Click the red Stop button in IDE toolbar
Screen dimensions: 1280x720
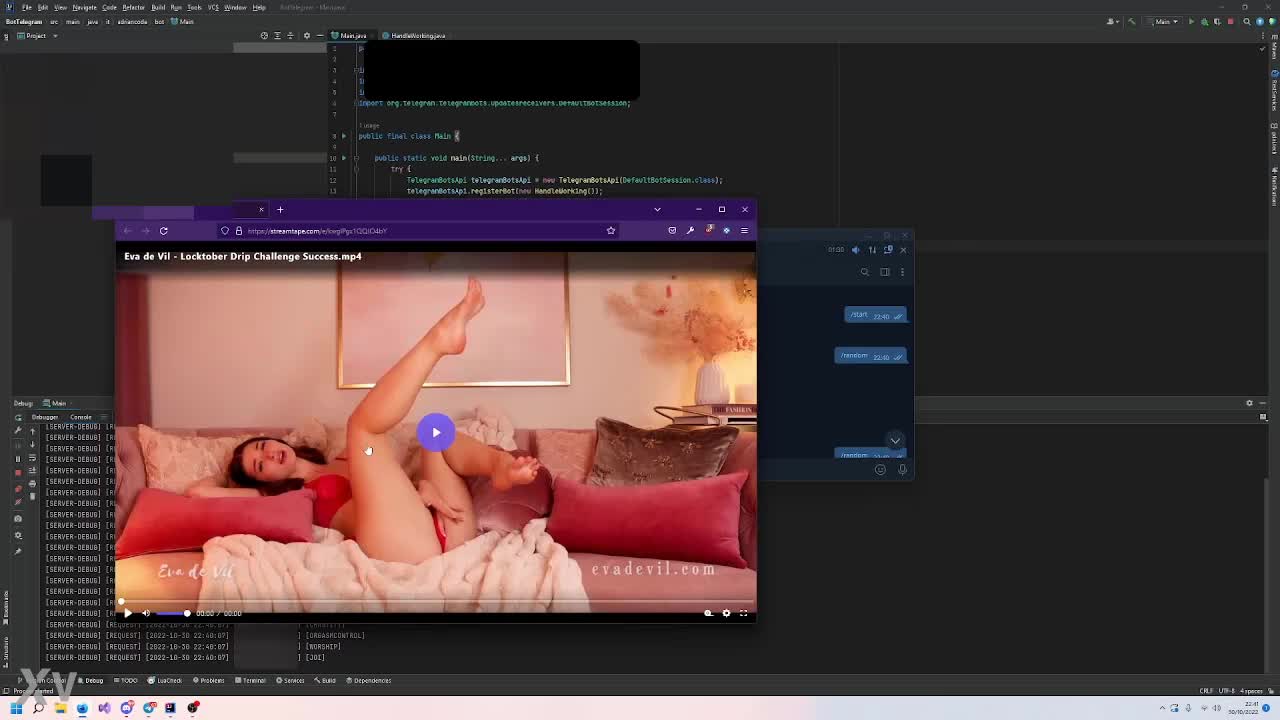[1233, 21]
